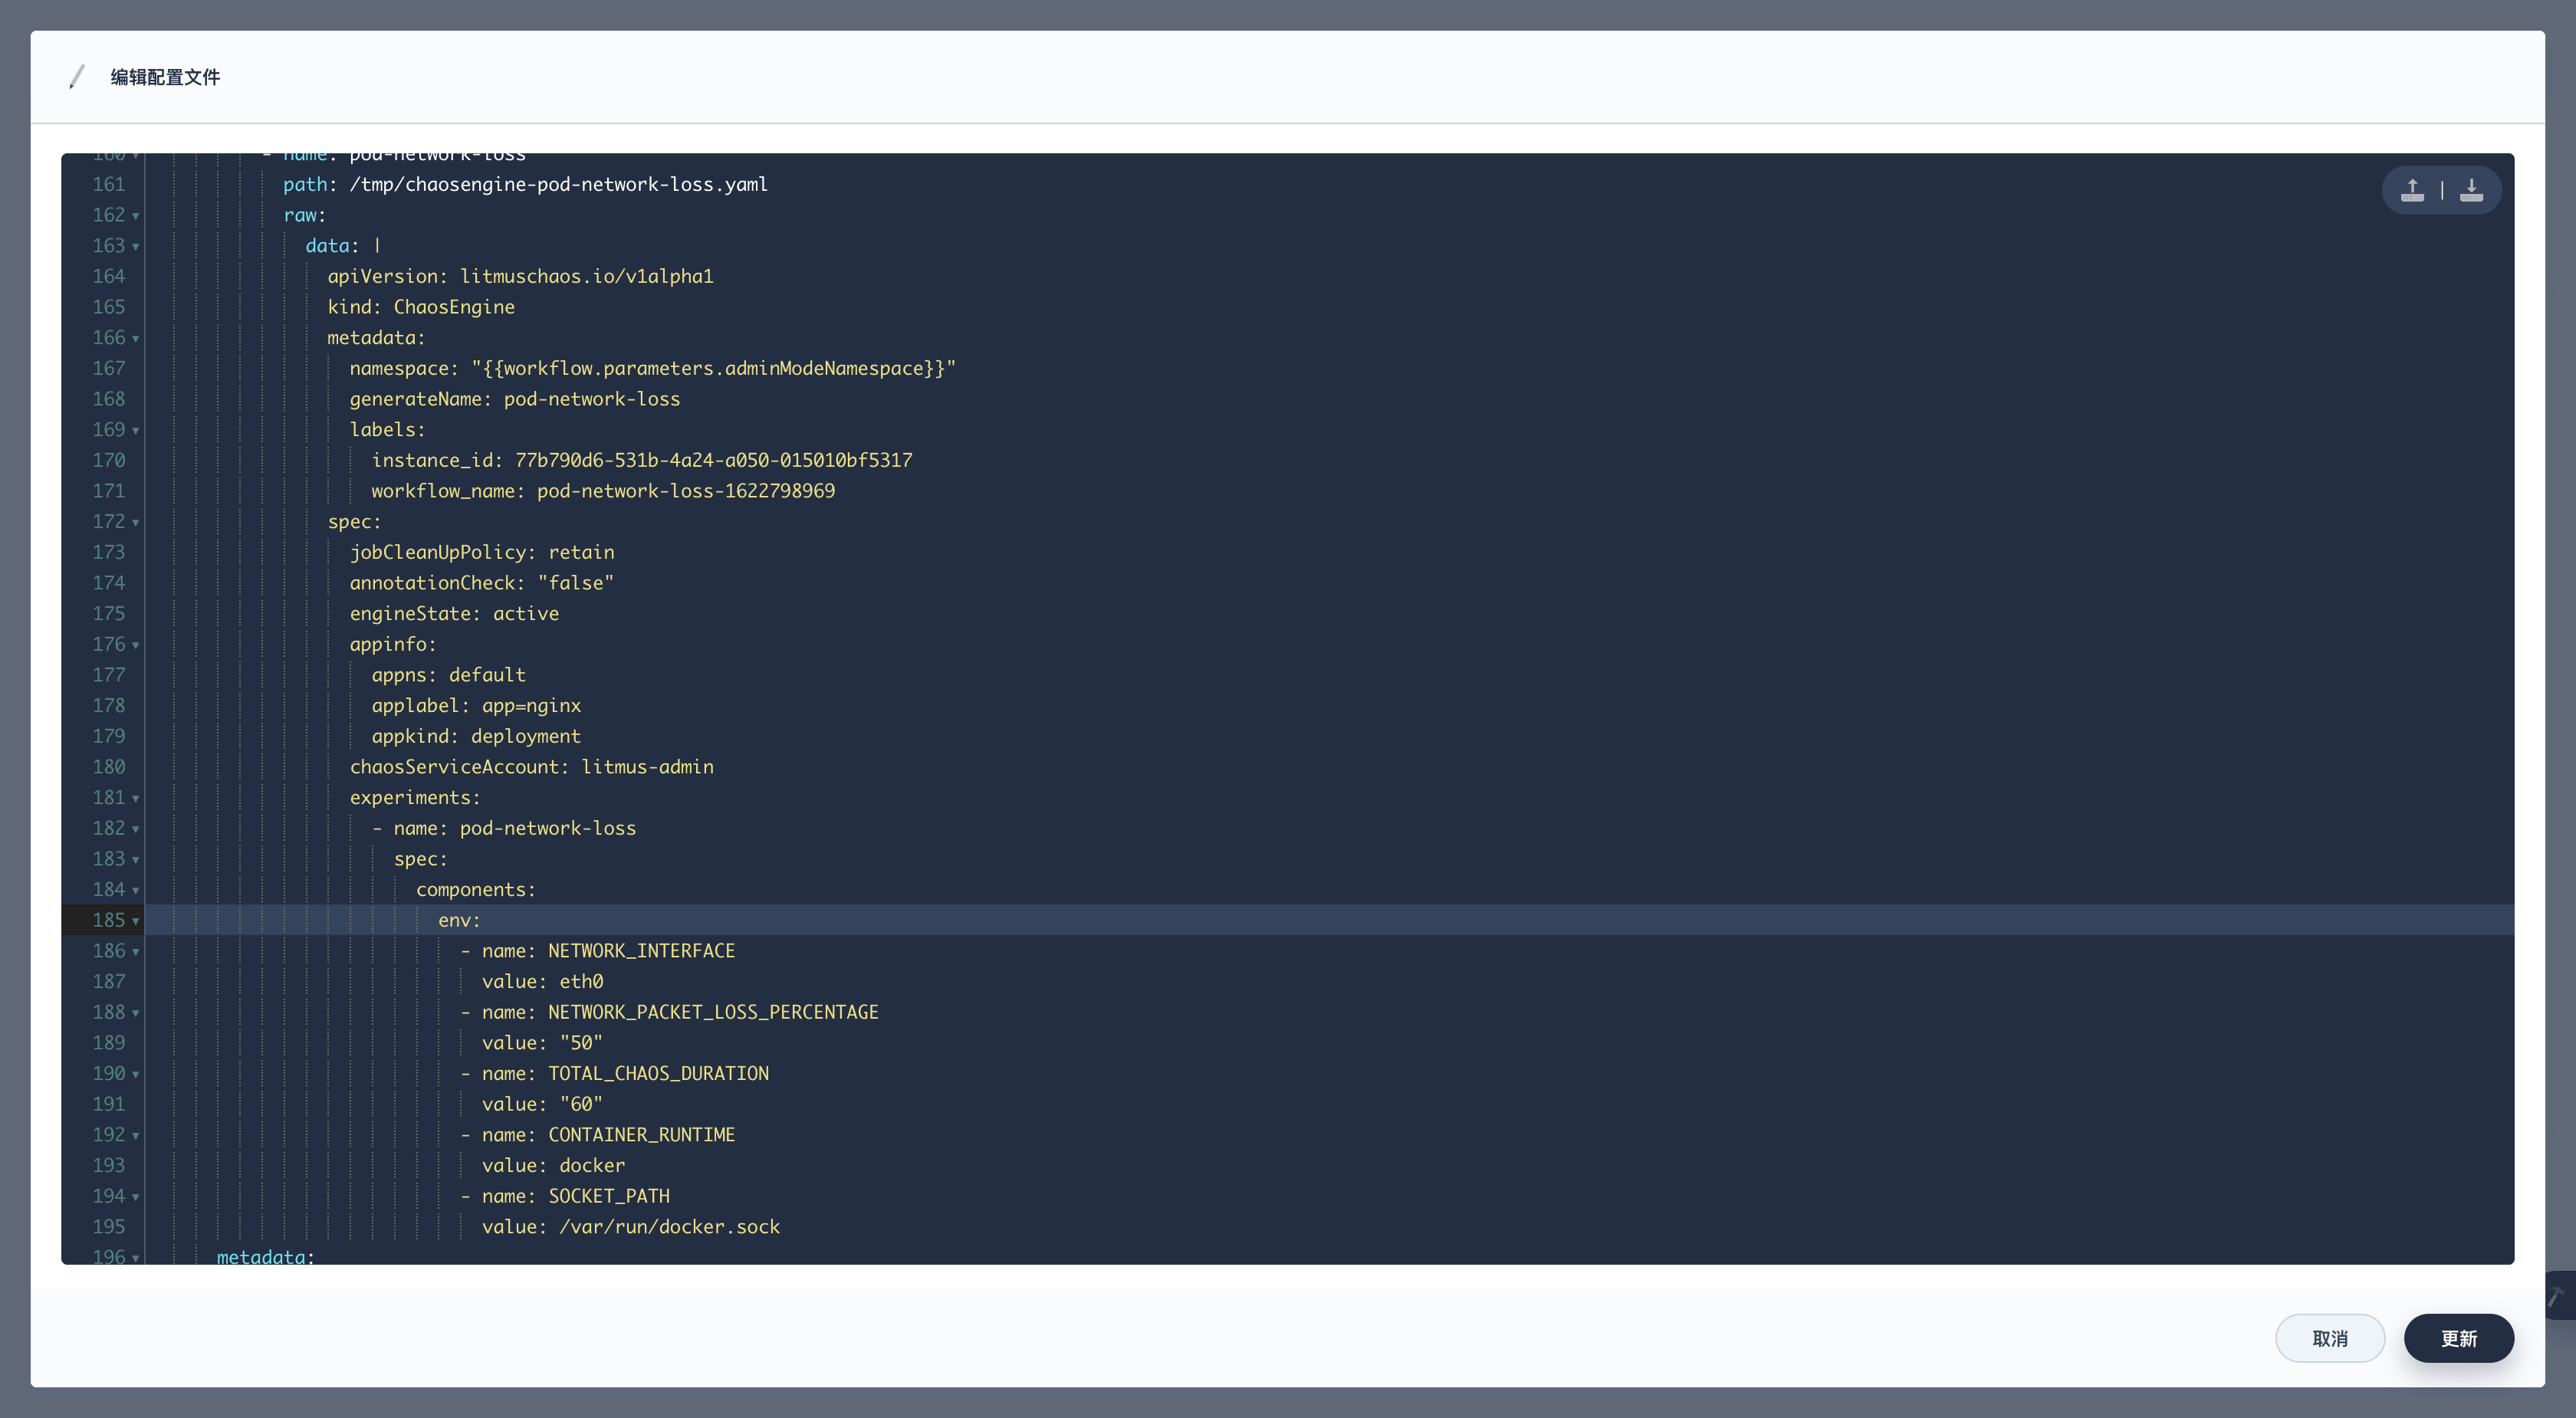The height and width of the screenshot is (1418, 2576).
Task: Click the pencil edit icon in header
Action: pyautogui.click(x=77, y=77)
